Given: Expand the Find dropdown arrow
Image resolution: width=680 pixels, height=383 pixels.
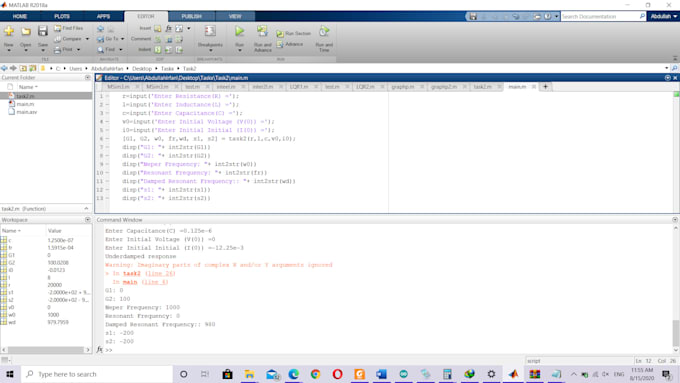Looking at the screenshot, I should pos(121,50).
